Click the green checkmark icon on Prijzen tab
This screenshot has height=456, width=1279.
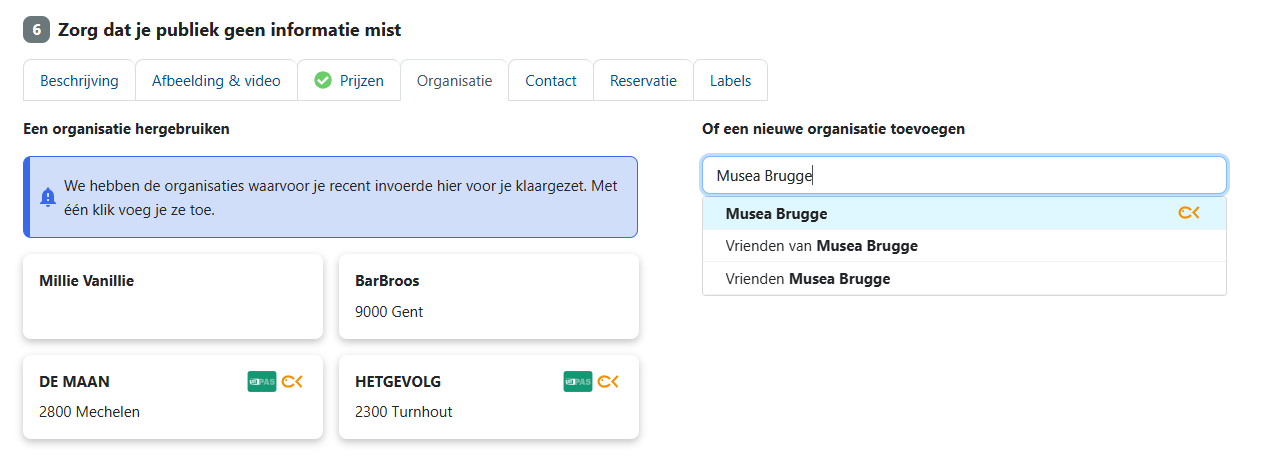pos(323,81)
